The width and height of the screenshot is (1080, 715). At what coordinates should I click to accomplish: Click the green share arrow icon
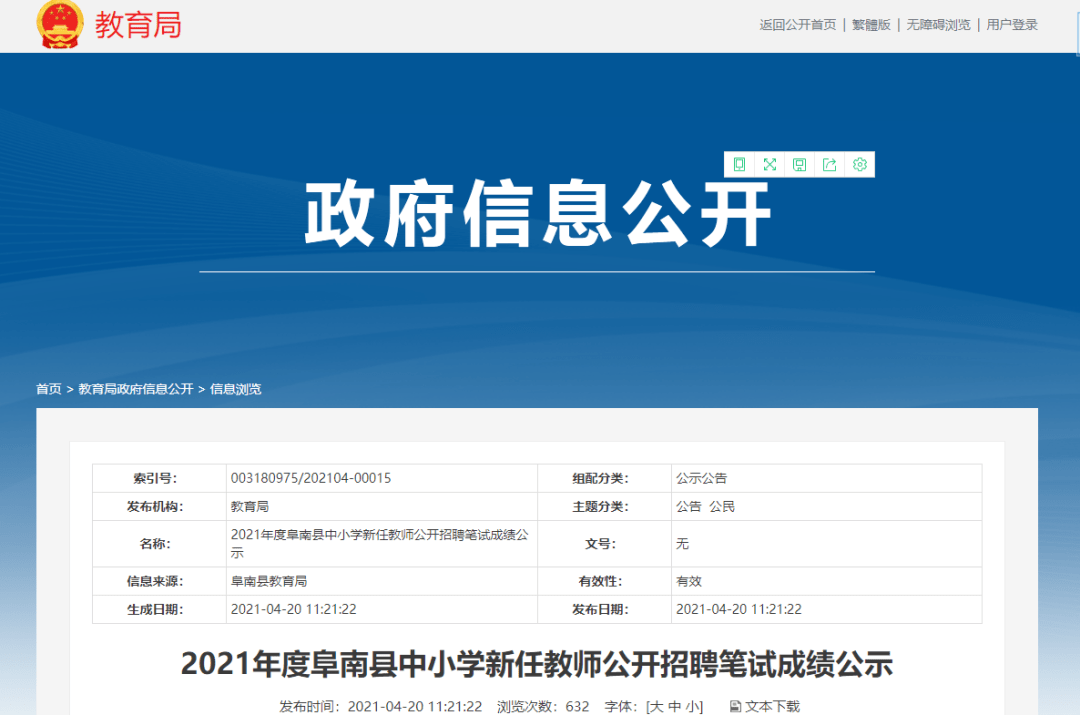[x=829, y=165]
